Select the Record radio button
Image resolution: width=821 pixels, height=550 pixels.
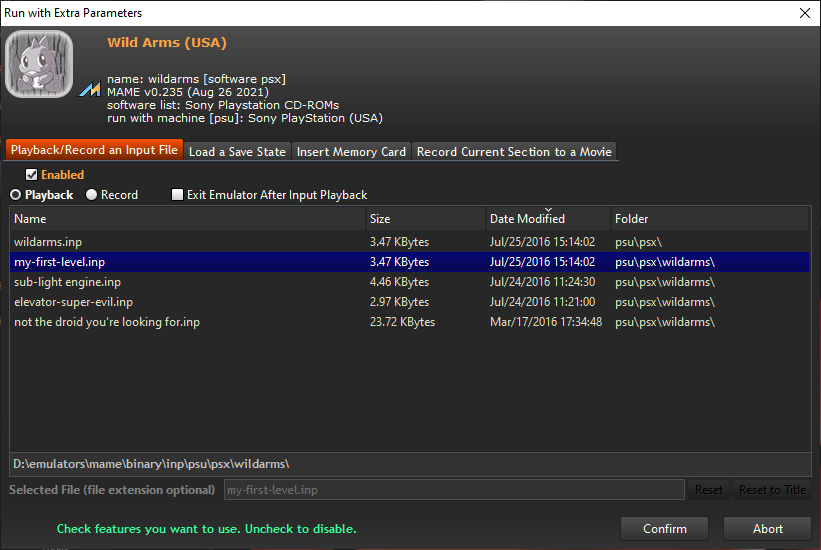click(x=92, y=195)
